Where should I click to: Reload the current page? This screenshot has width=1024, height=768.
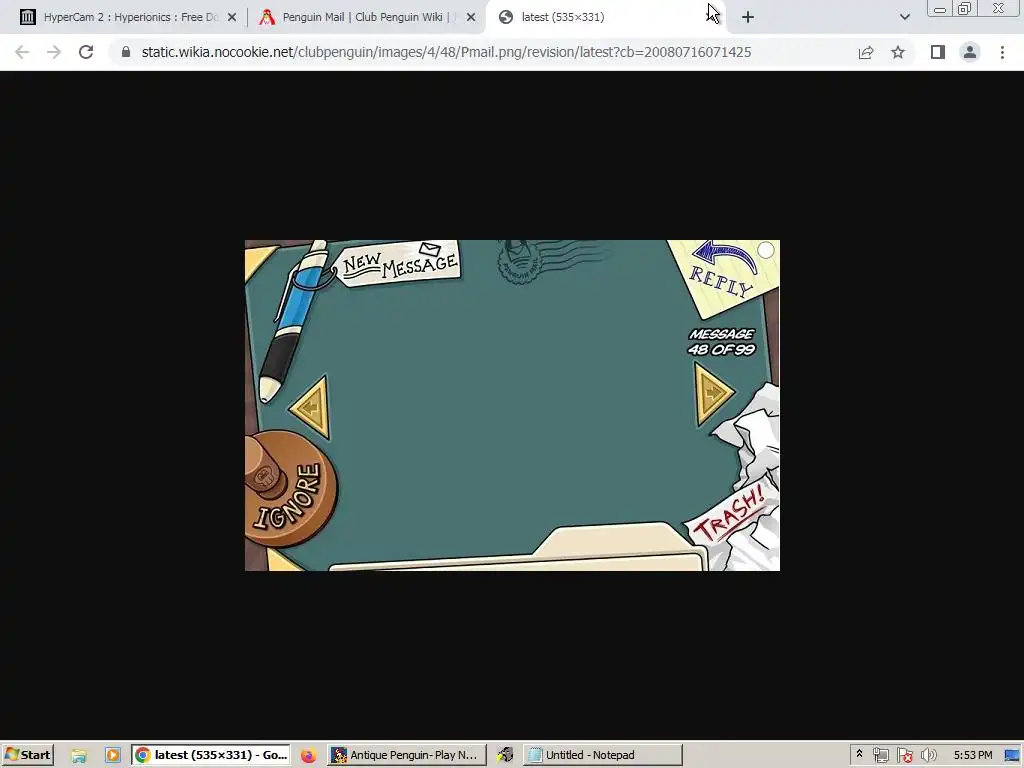[x=86, y=52]
